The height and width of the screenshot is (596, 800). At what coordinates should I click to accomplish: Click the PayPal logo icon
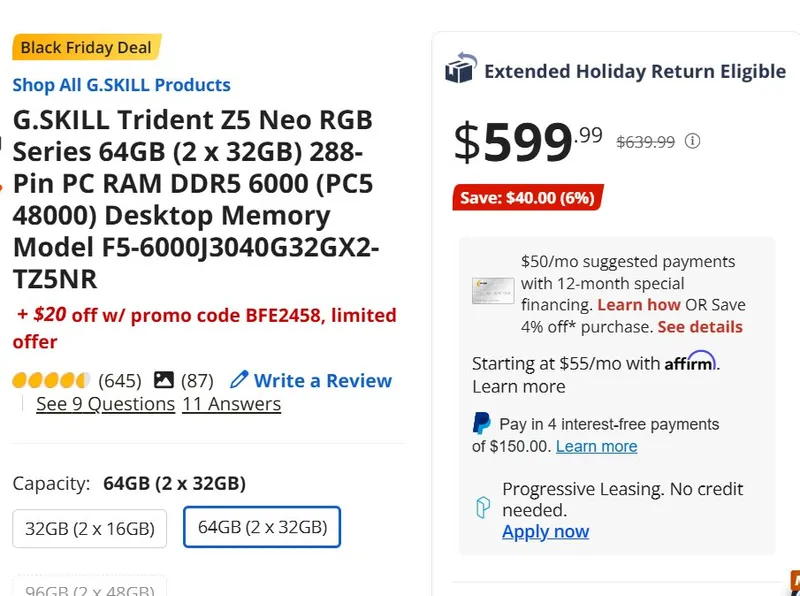pos(482,423)
